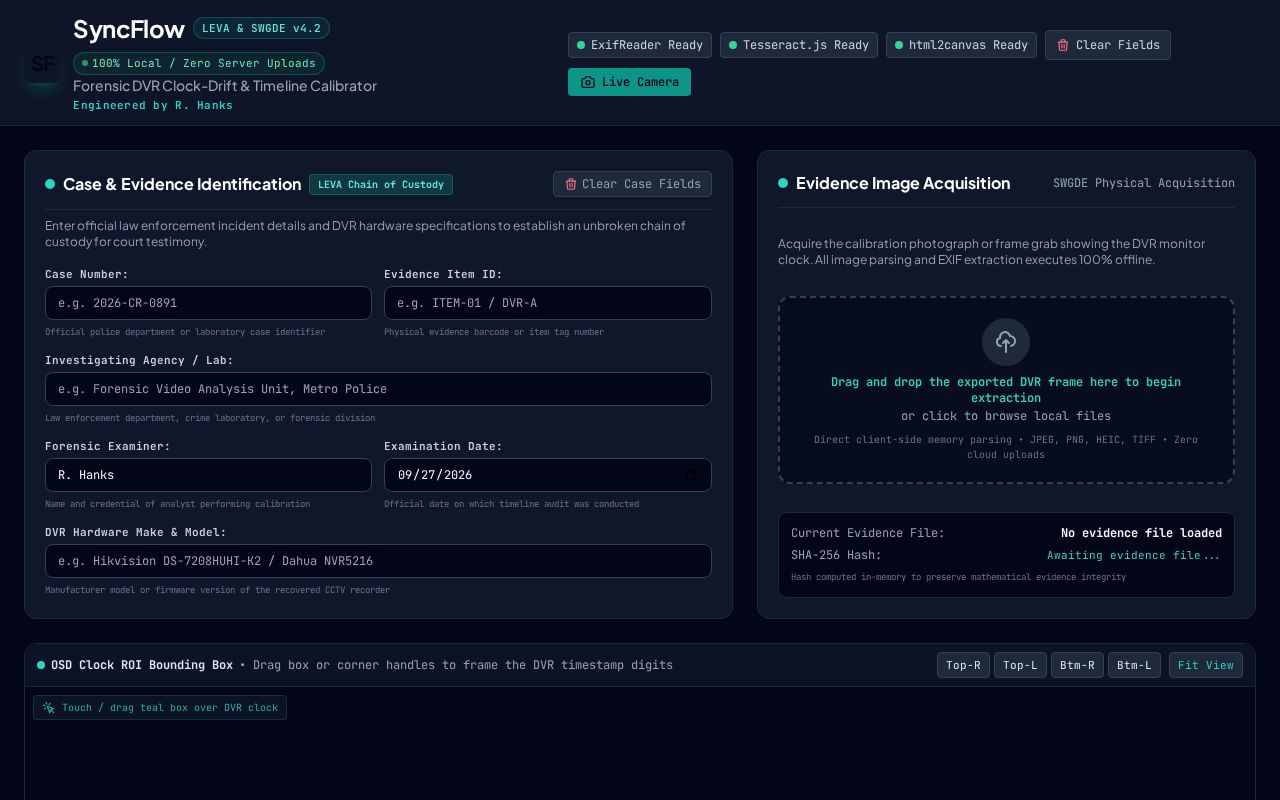The width and height of the screenshot is (1280, 800).
Task: Select the Top-L ROI preset
Action: 1020,665
